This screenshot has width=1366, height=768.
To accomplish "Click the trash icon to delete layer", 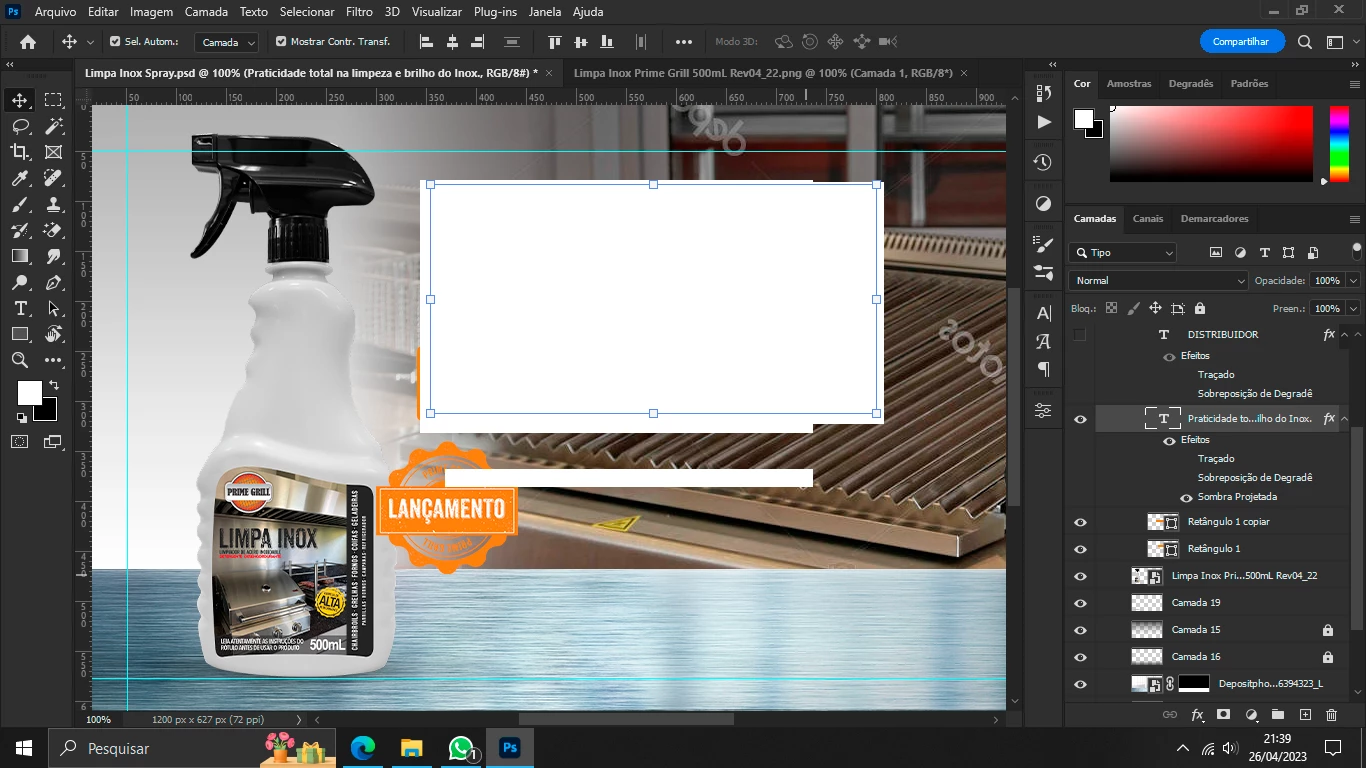I will [1331, 715].
